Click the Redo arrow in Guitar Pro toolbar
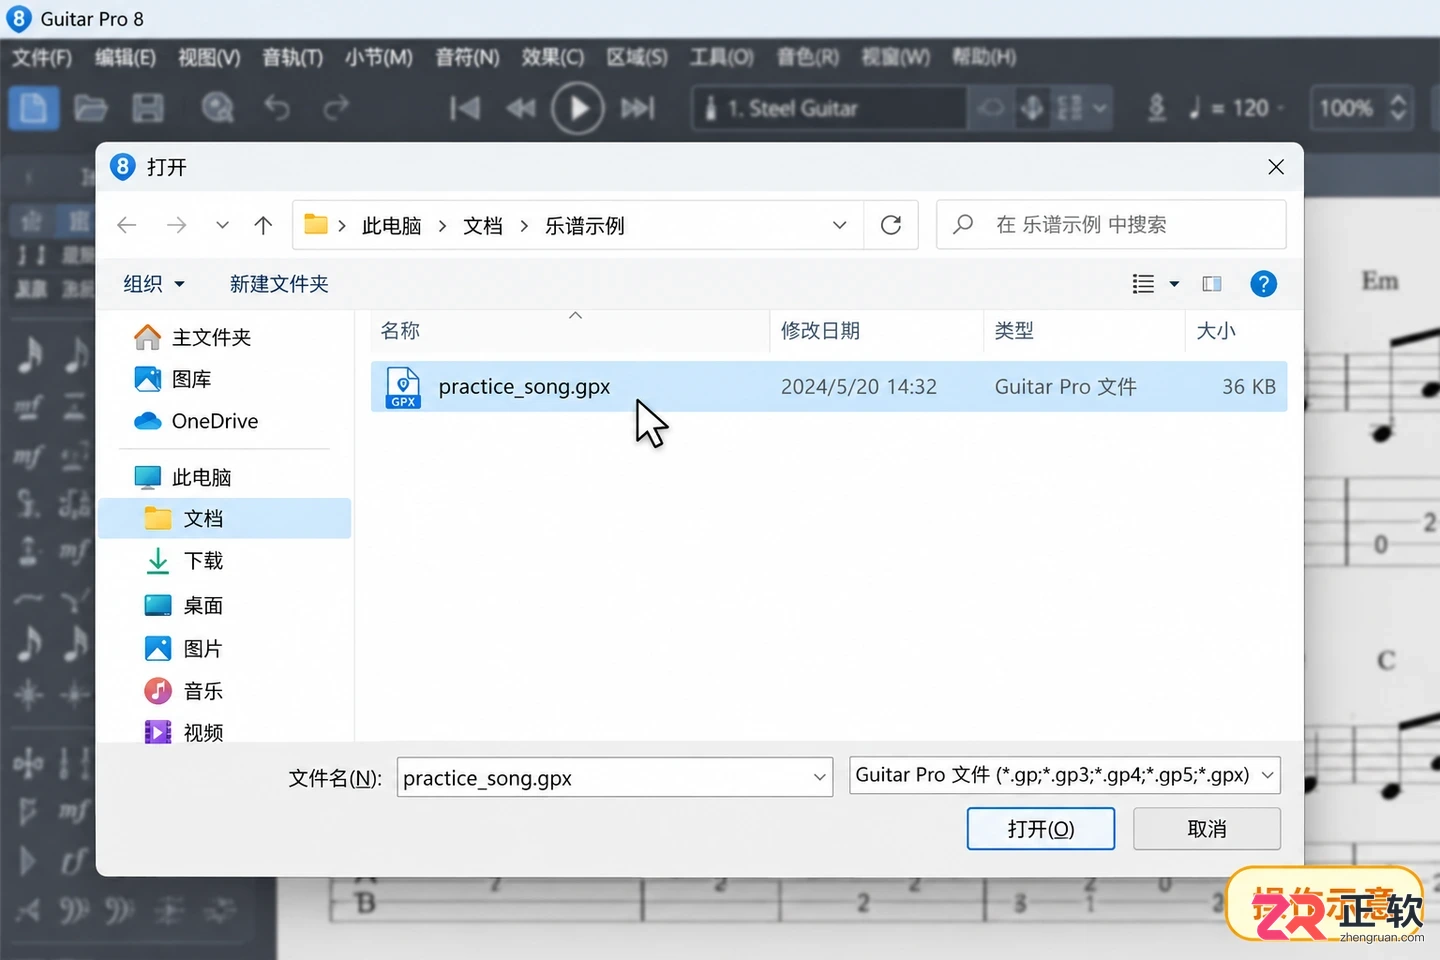 point(335,108)
